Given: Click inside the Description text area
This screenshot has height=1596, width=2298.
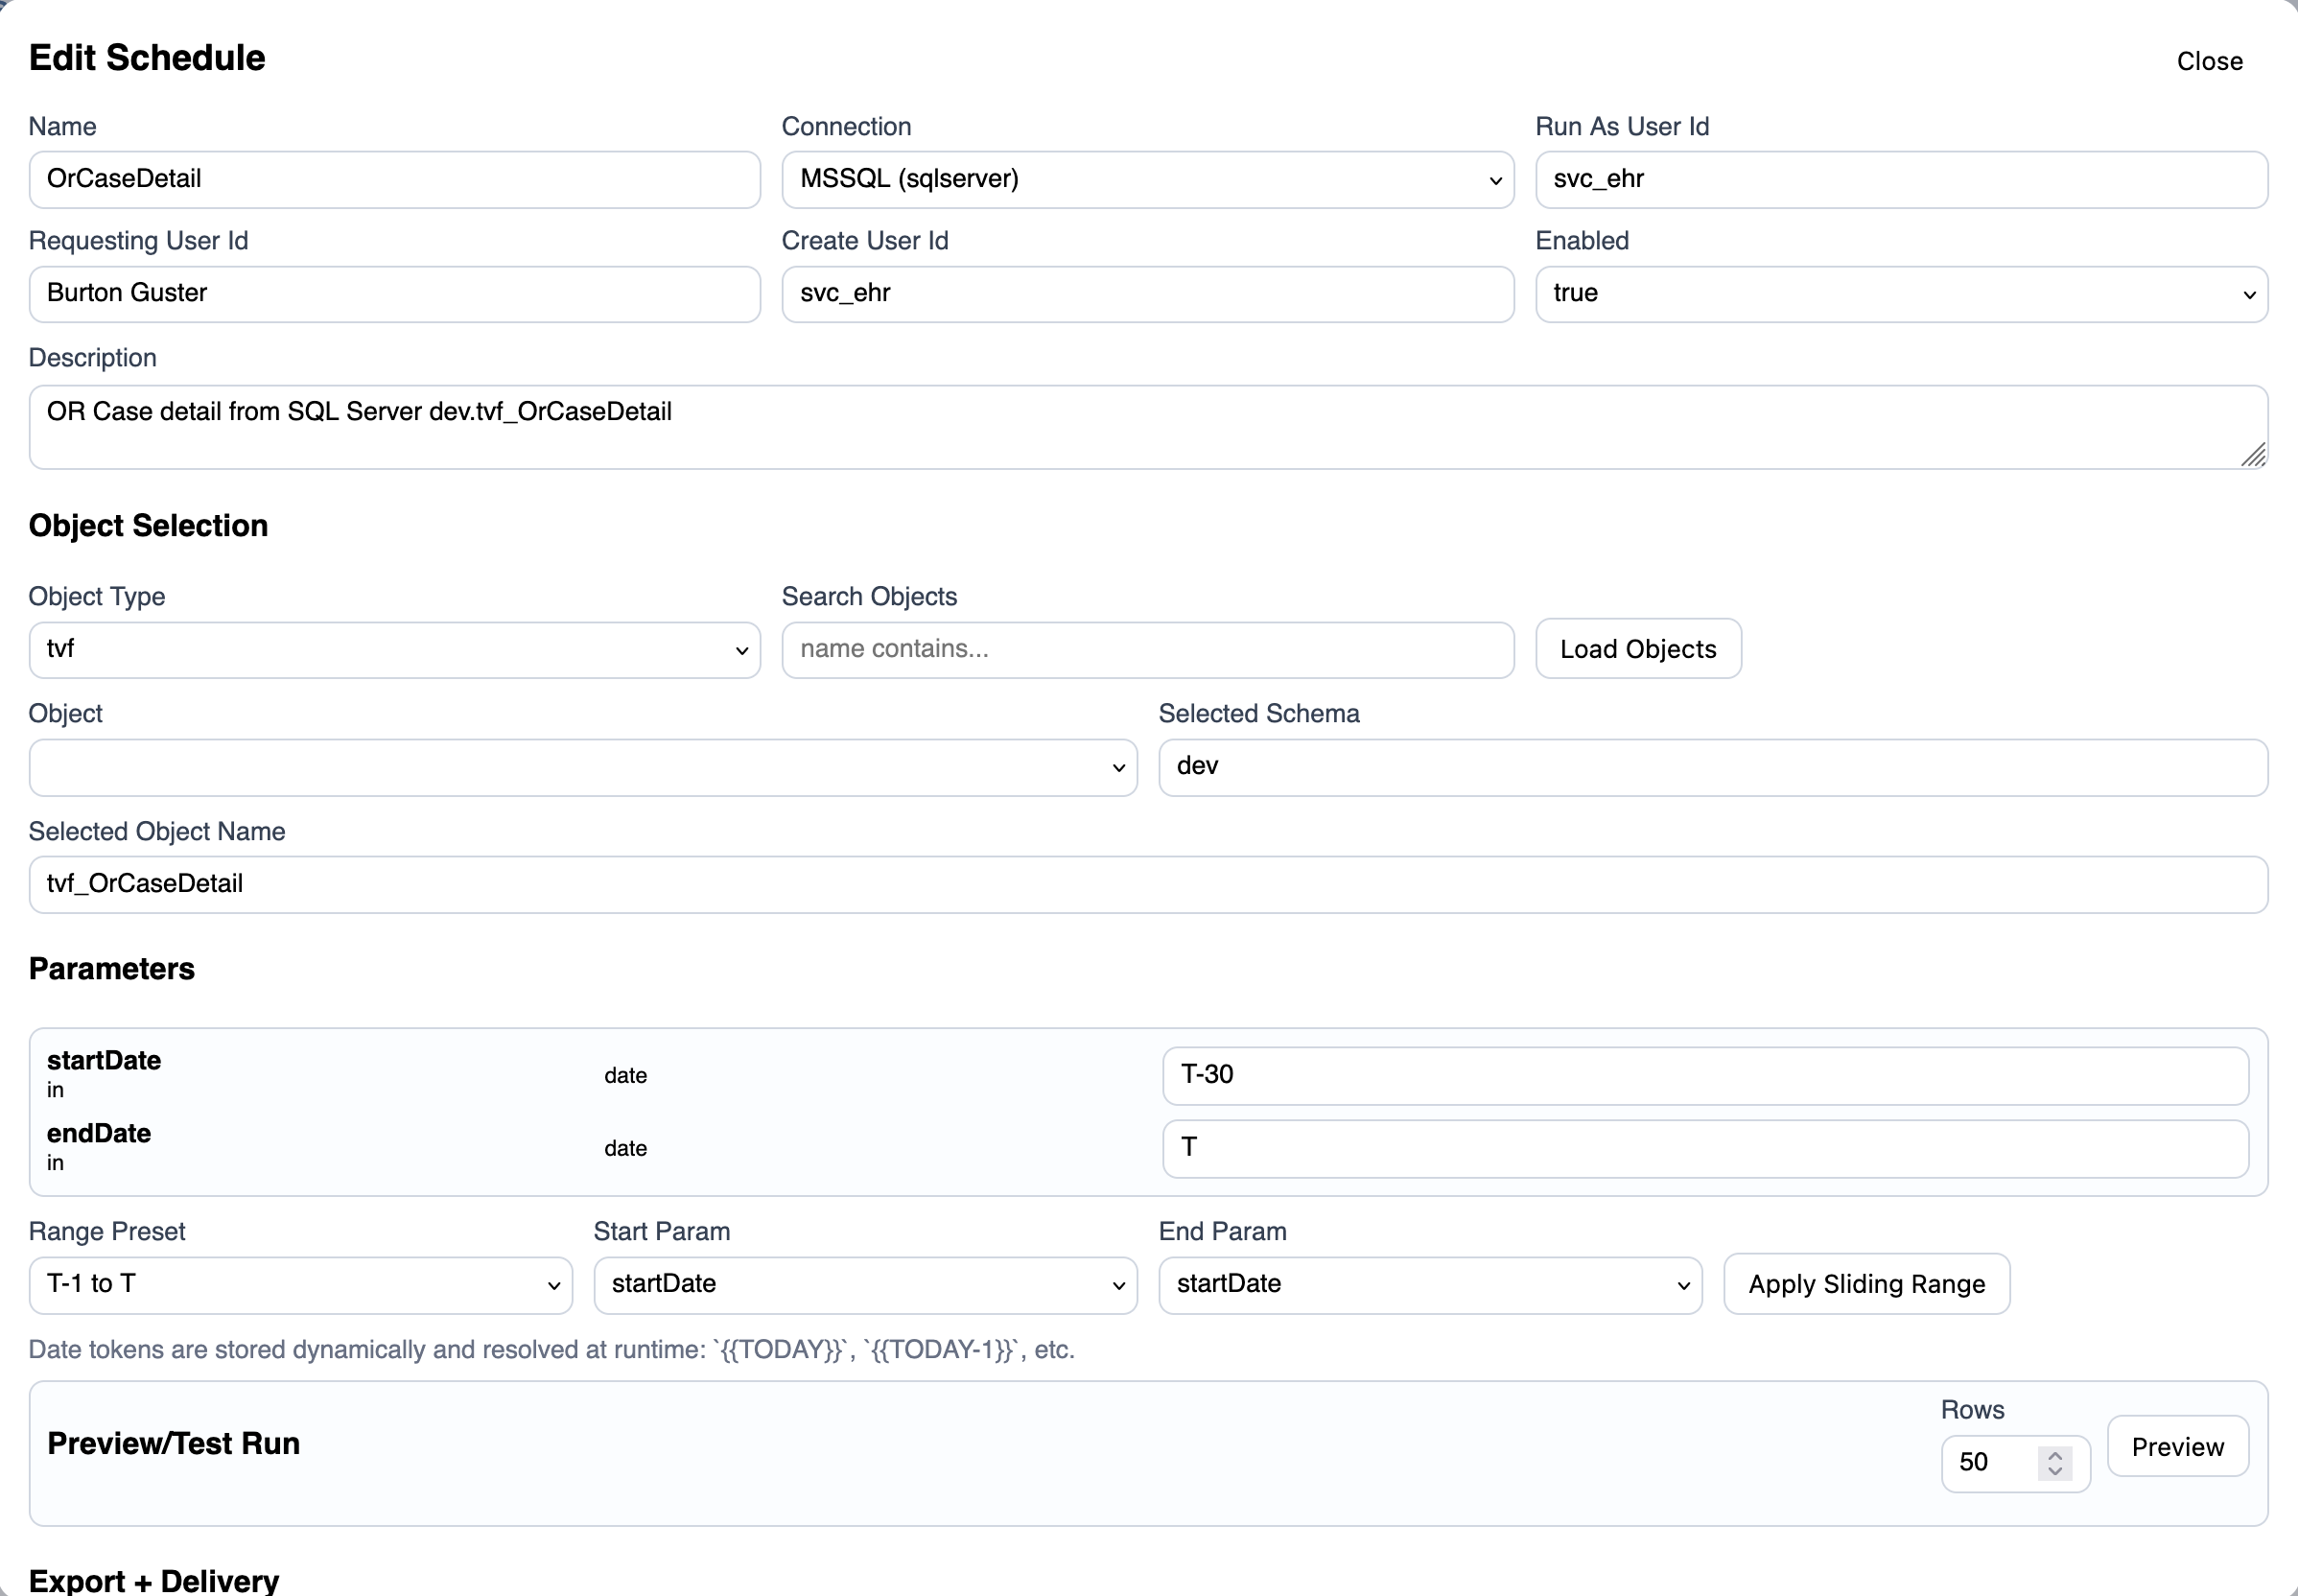Looking at the screenshot, I should tap(1148, 425).
